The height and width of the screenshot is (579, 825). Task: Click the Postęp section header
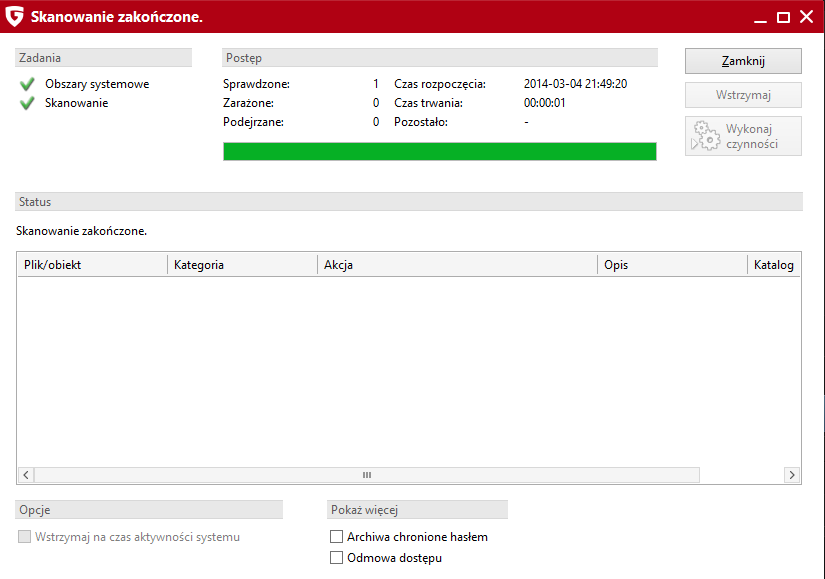pyautogui.click(x=440, y=58)
